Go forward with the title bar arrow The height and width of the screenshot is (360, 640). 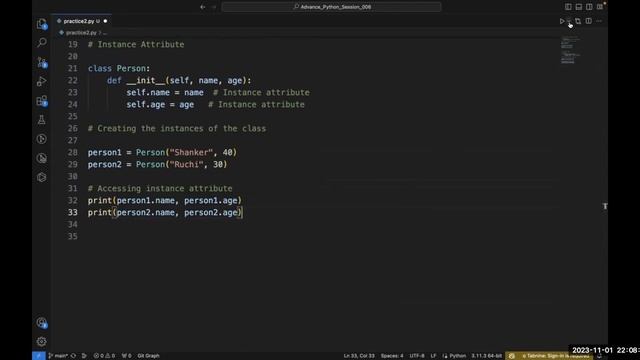pos(213,7)
